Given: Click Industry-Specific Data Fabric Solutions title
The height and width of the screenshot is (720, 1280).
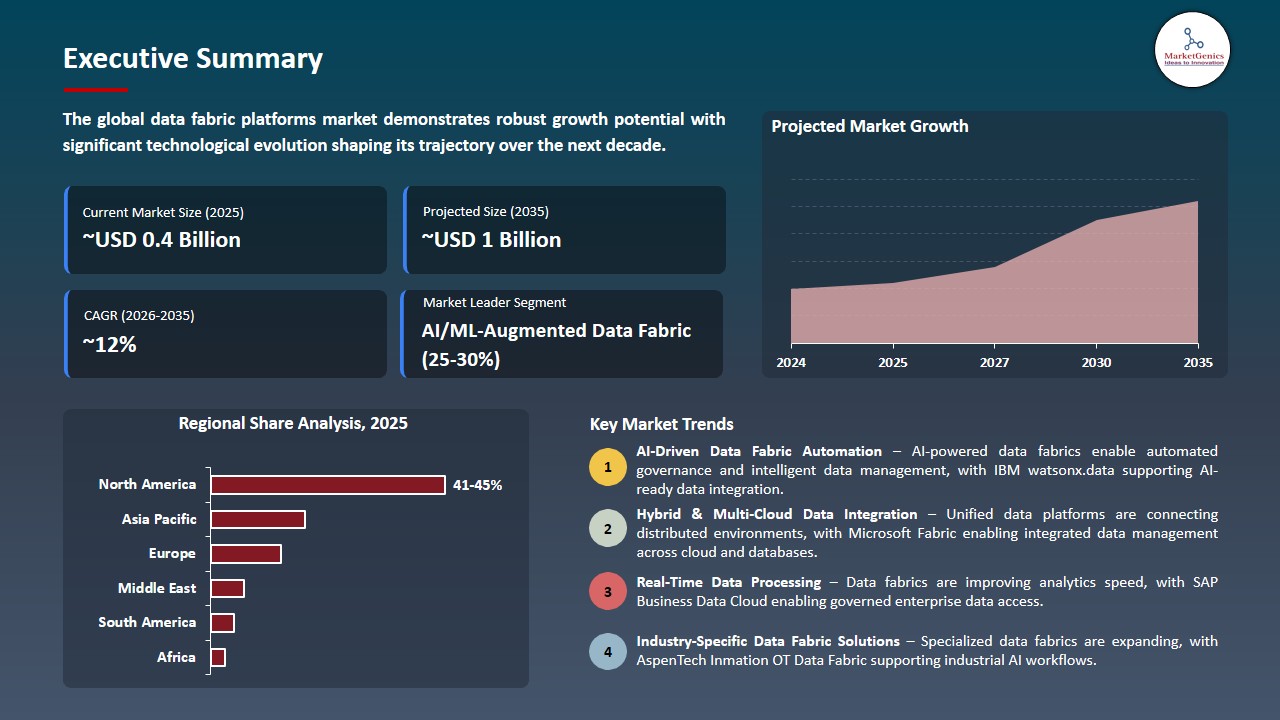Looking at the screenshot, I should tap(768, 641).
